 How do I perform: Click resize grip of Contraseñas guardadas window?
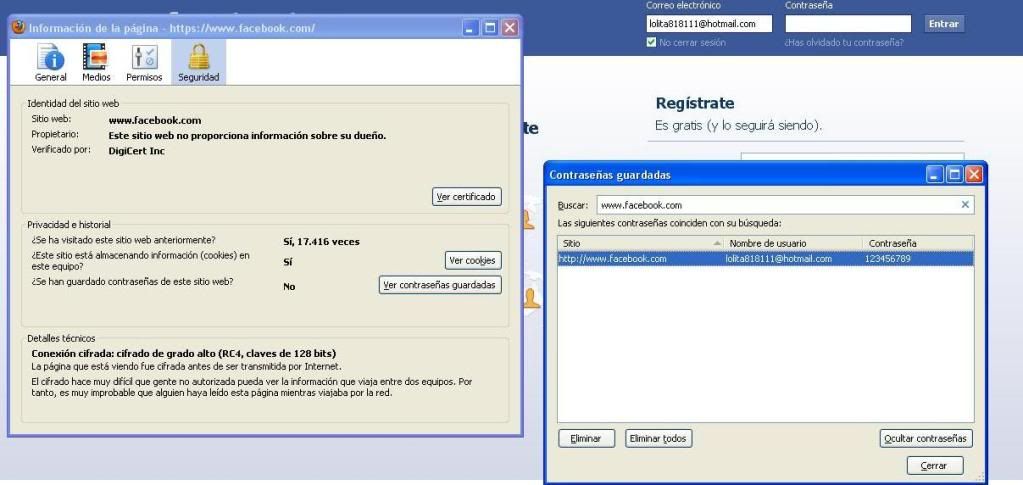979,477
